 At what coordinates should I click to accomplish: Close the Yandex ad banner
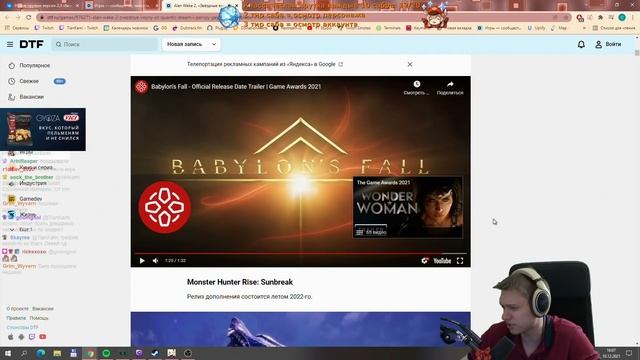click(x=410, y=64)
